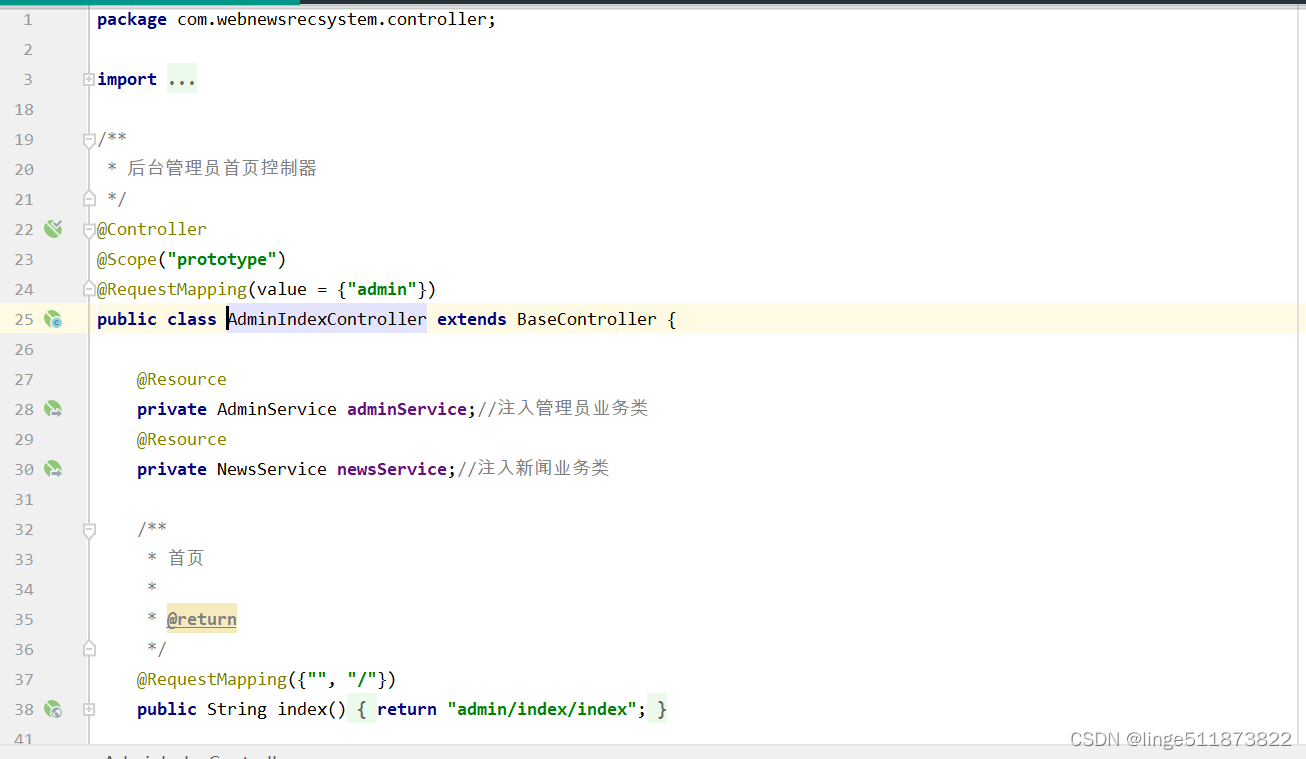Screen dimensions: 1306x759
Task: Collapse the Javadoc end marker on line 21
Action: (89, 199)
